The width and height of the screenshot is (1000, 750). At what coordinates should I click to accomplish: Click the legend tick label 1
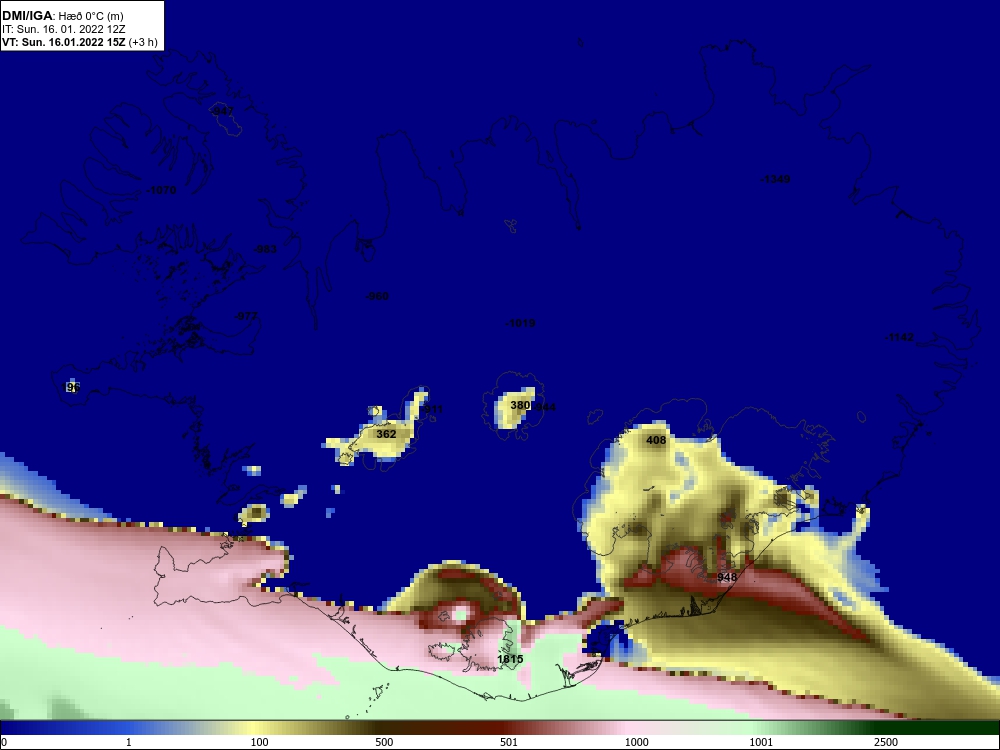[129, 742]
